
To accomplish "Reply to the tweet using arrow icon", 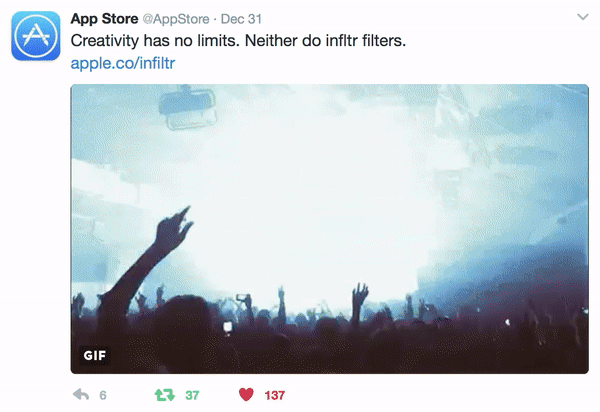I will tap(81, 394).
